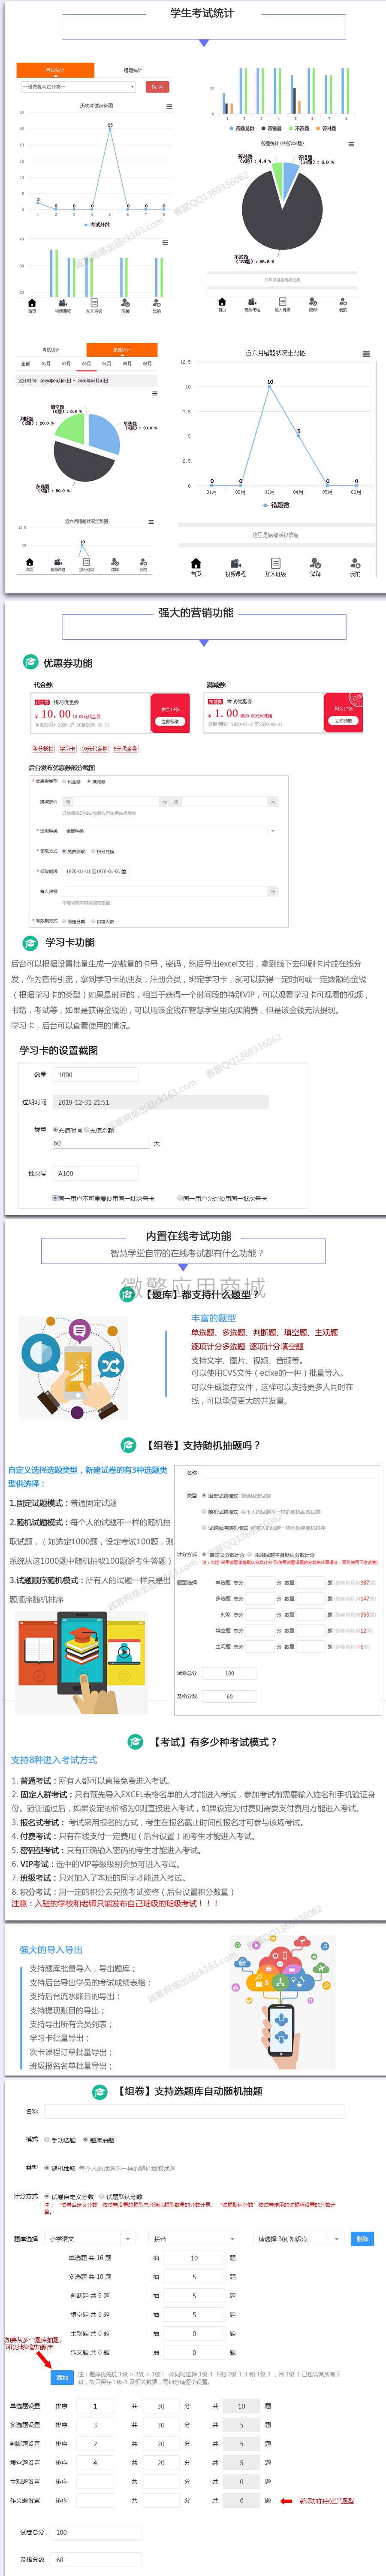The height and width of the screenshot is (2576, 386).
Task: Click the green cap icon beside 优惠券功能
Action: pyautogui.click(x=31, y=662)
